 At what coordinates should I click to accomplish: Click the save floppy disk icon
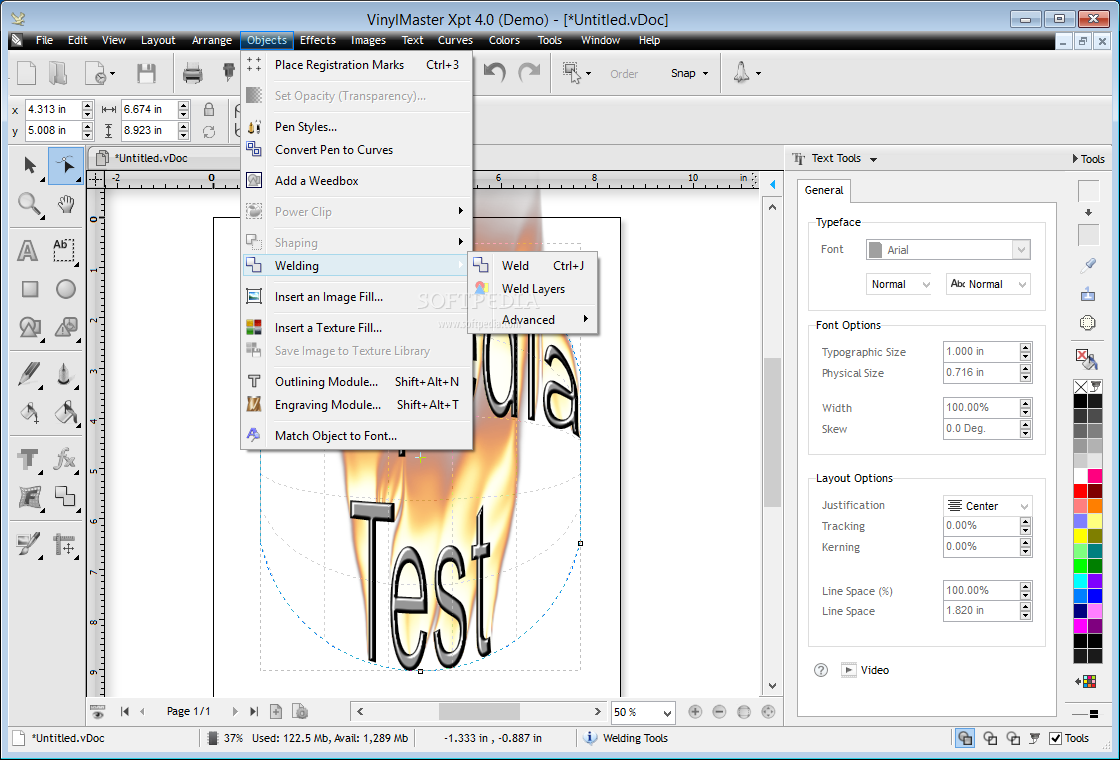tap(146, 73)
